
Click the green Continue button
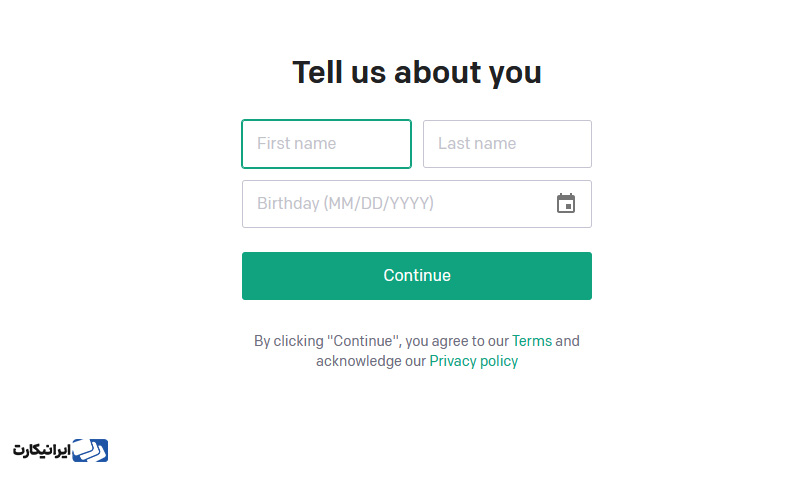417,275
